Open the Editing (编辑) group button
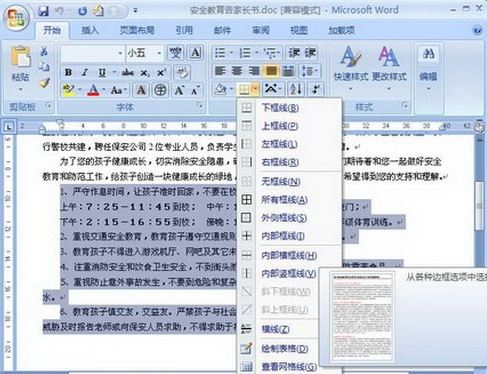Screen dimensions: 487x374 point(428,69)
